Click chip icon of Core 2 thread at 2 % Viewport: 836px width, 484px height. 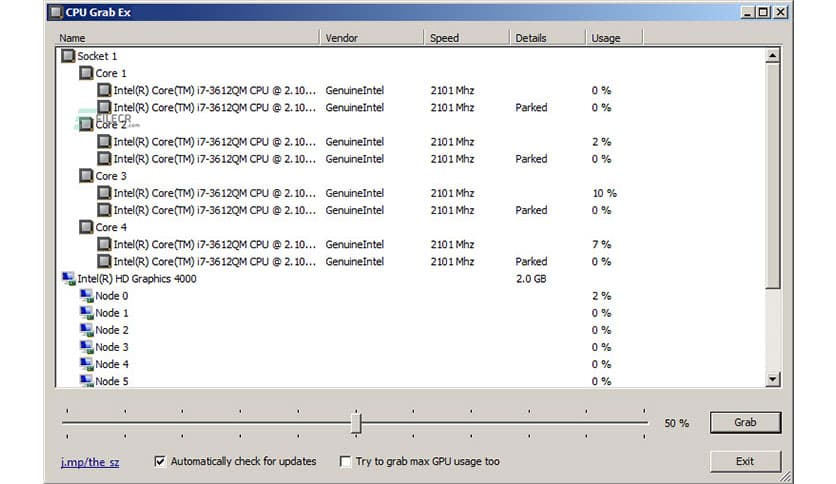pyautogui.click(x=104, y=142)
